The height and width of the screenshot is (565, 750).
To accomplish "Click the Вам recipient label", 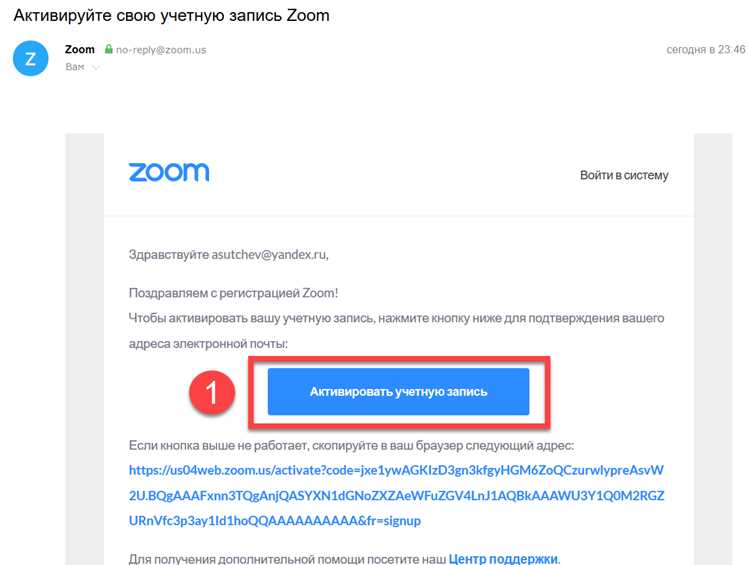I will 75,67.
